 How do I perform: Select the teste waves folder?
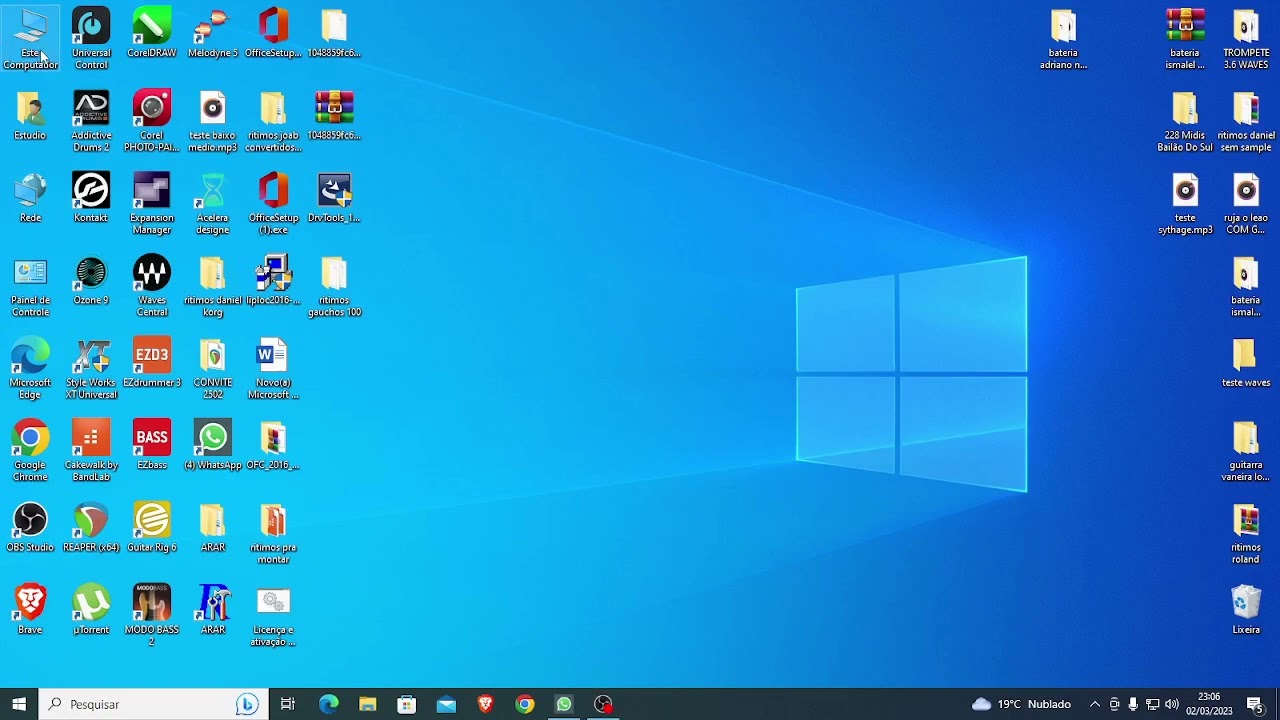[x=1246, y=363]
